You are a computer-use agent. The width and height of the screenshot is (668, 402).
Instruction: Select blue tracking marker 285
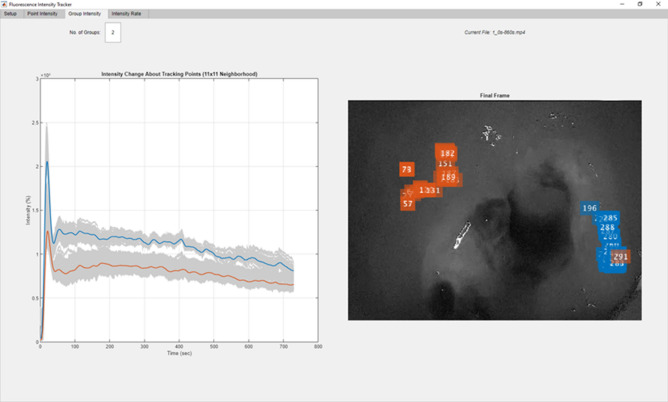(x=609, y=218)
